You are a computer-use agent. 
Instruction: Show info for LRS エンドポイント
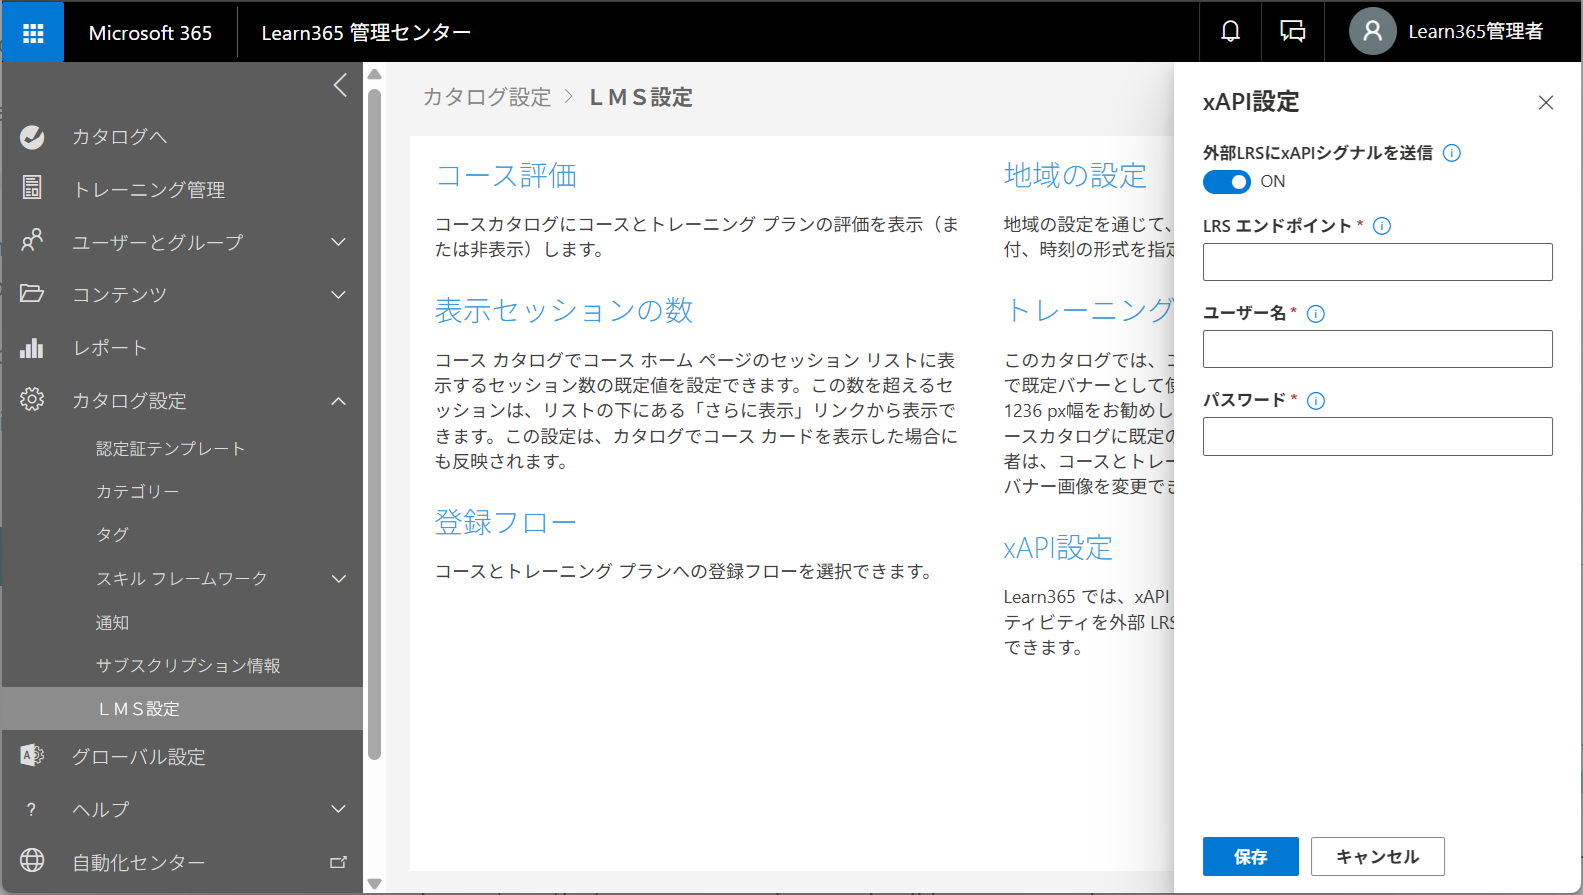(1382, 226)
